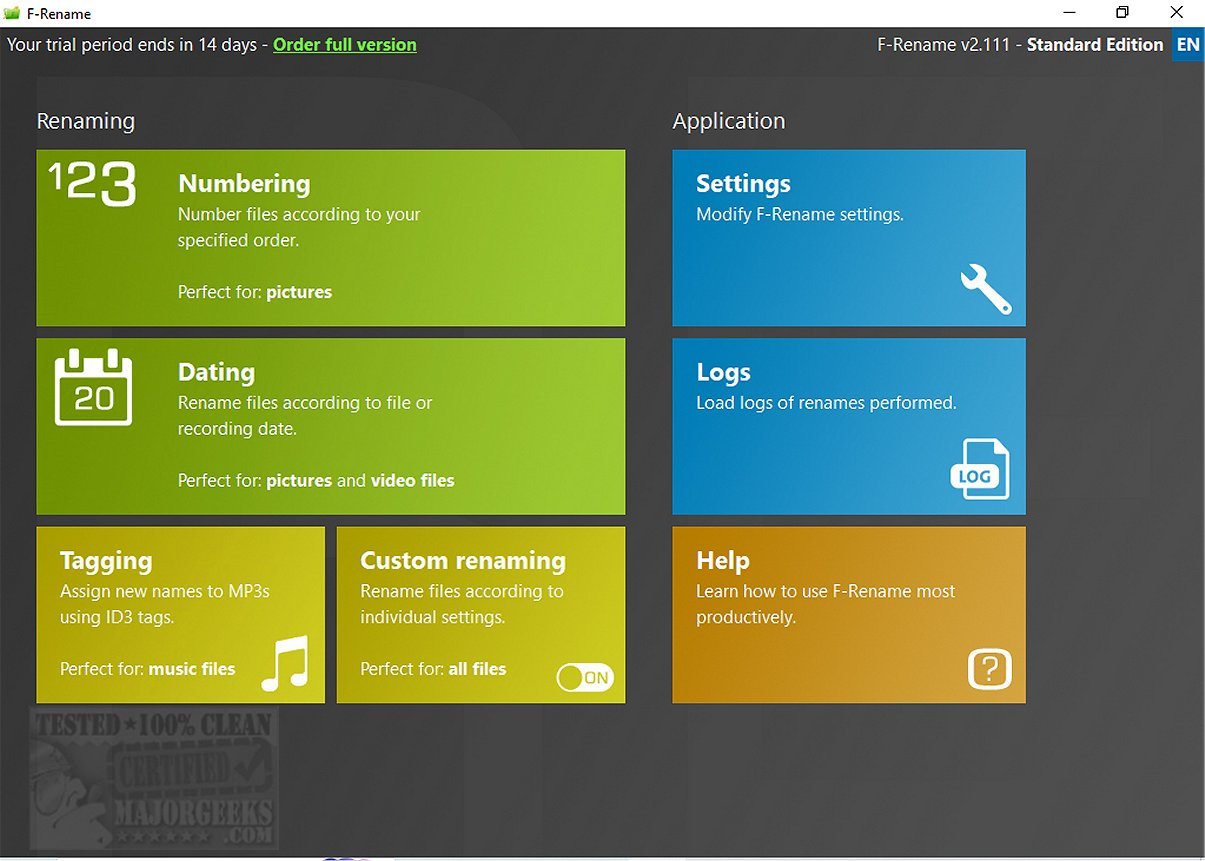Image resolution: width=1205 pixels, height=861 pixels.
Task: Select the Tagging tile title
Action: tap(106, 561)
